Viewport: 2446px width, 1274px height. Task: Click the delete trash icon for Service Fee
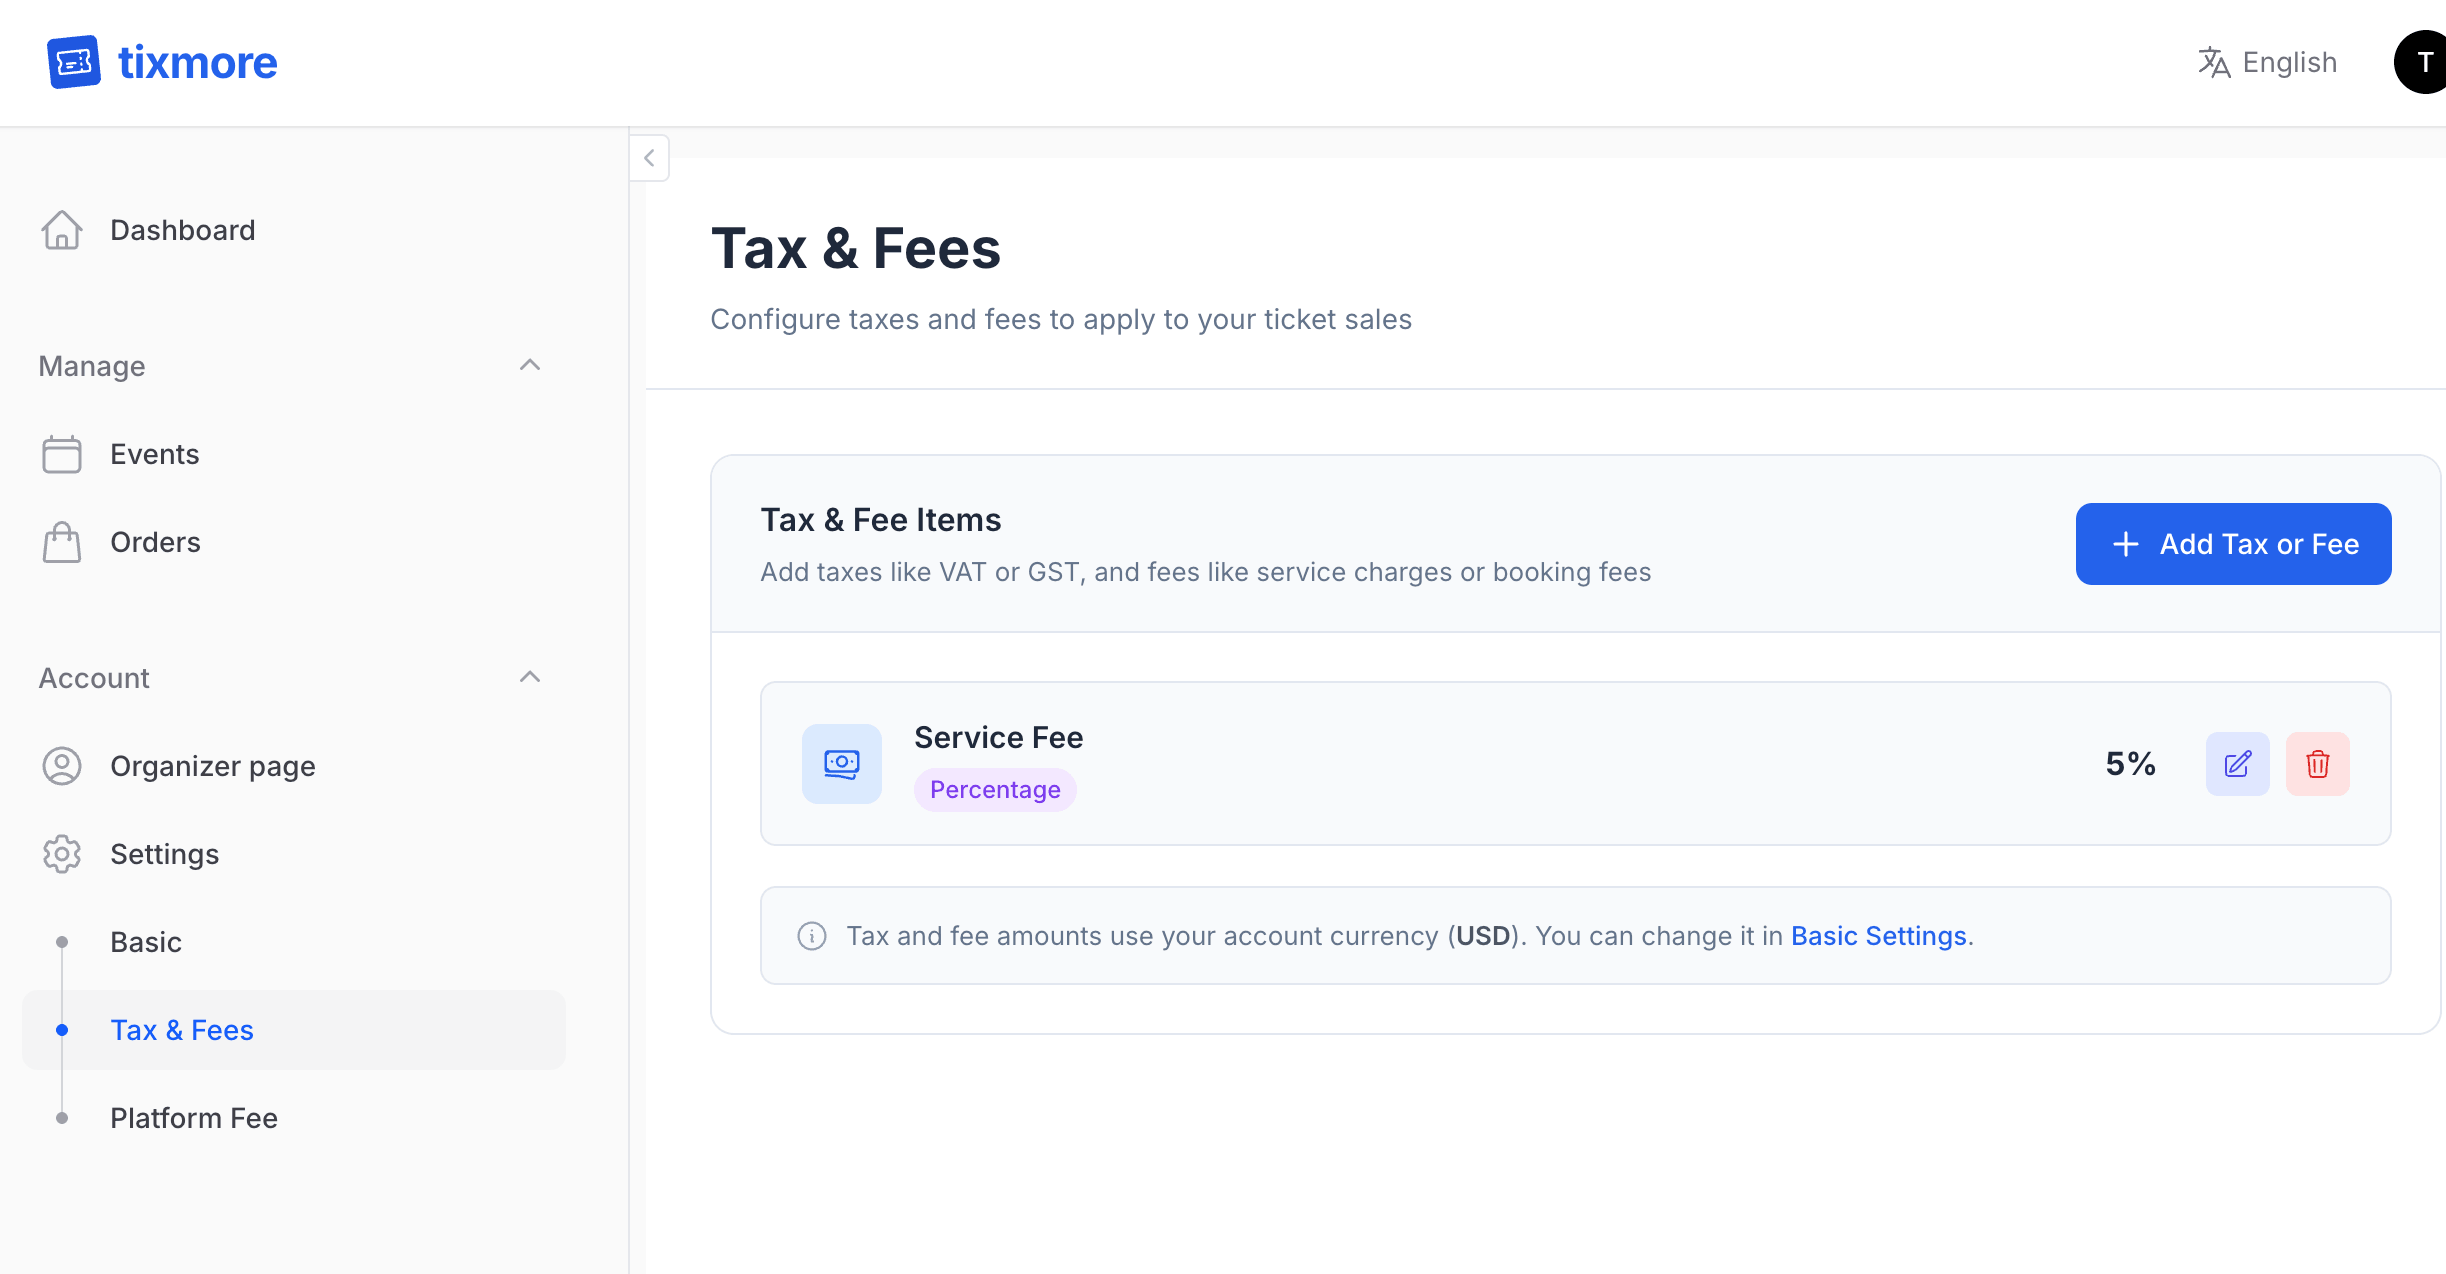(2319, 764)
